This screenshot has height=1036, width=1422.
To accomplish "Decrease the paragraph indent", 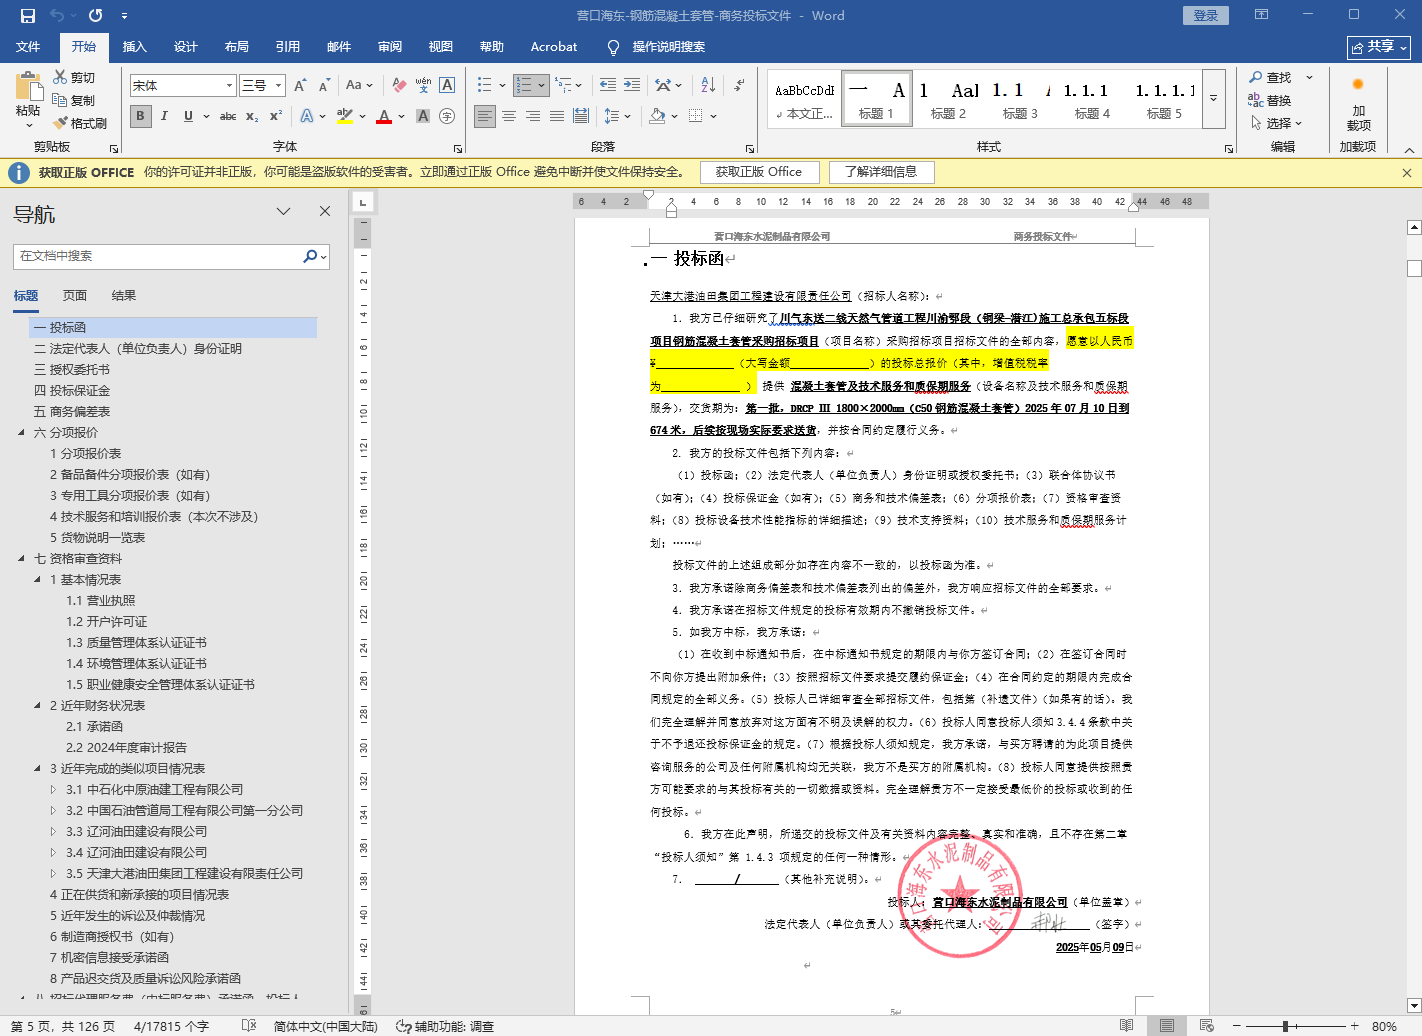I will [608, 85].
